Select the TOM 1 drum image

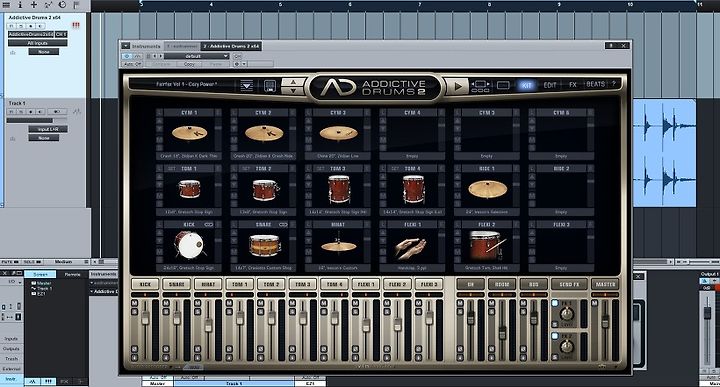189,189
